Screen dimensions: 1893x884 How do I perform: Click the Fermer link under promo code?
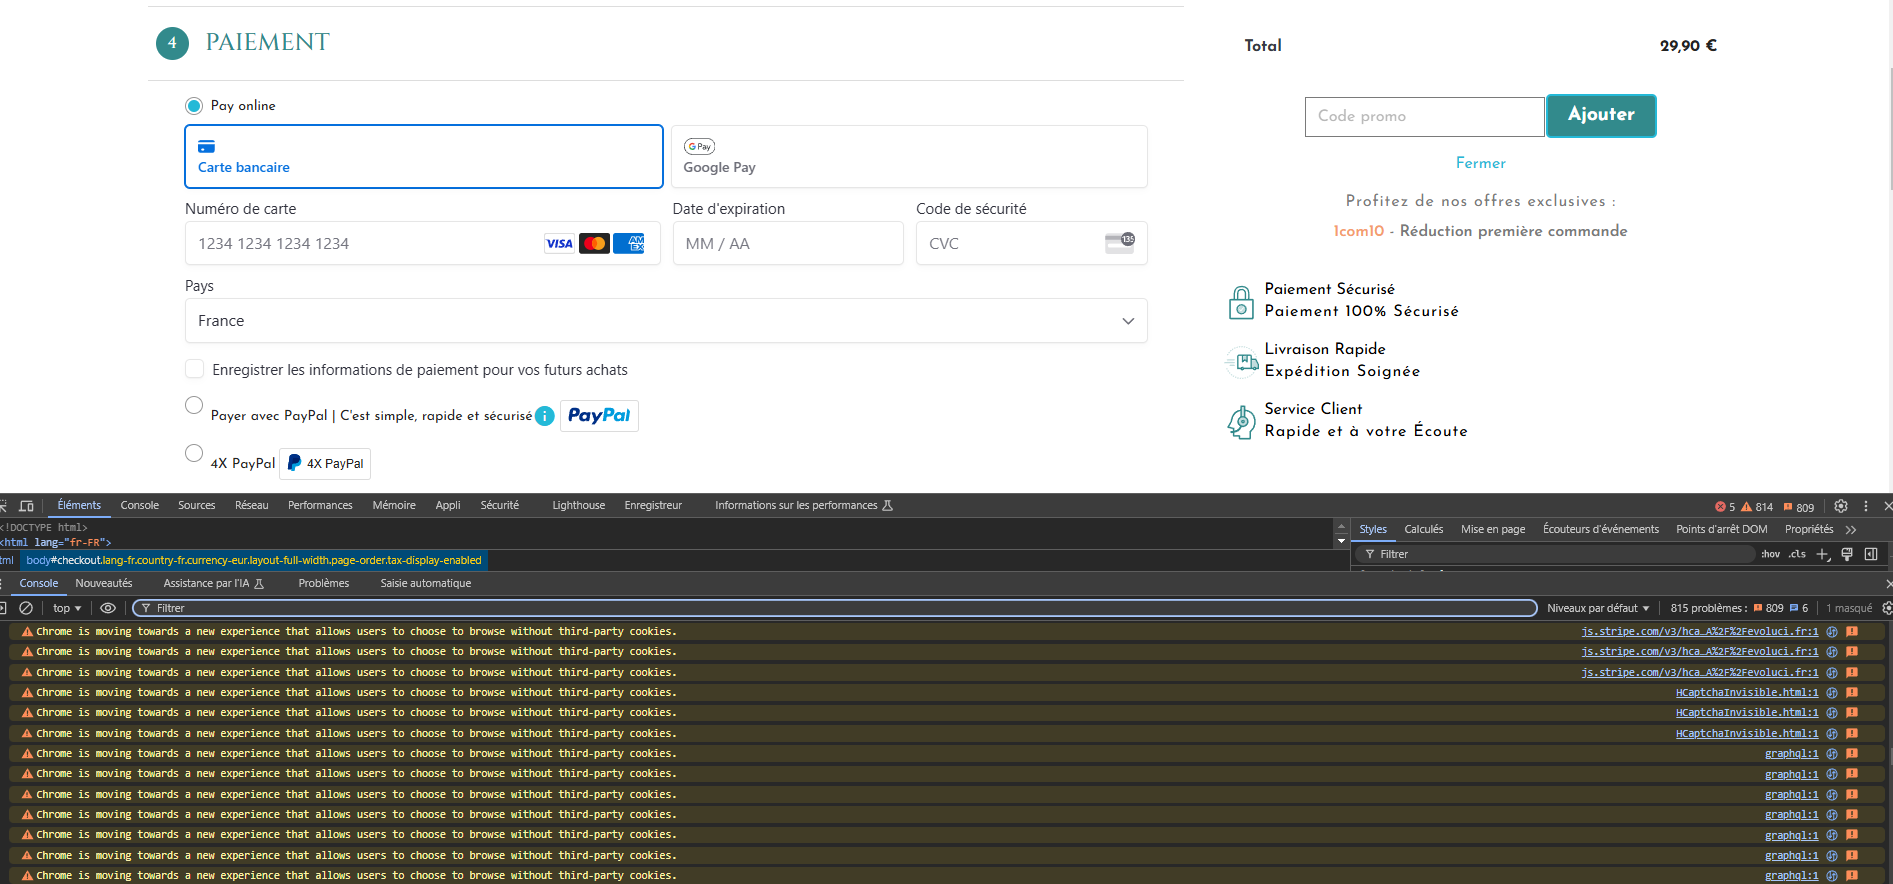1480,163
